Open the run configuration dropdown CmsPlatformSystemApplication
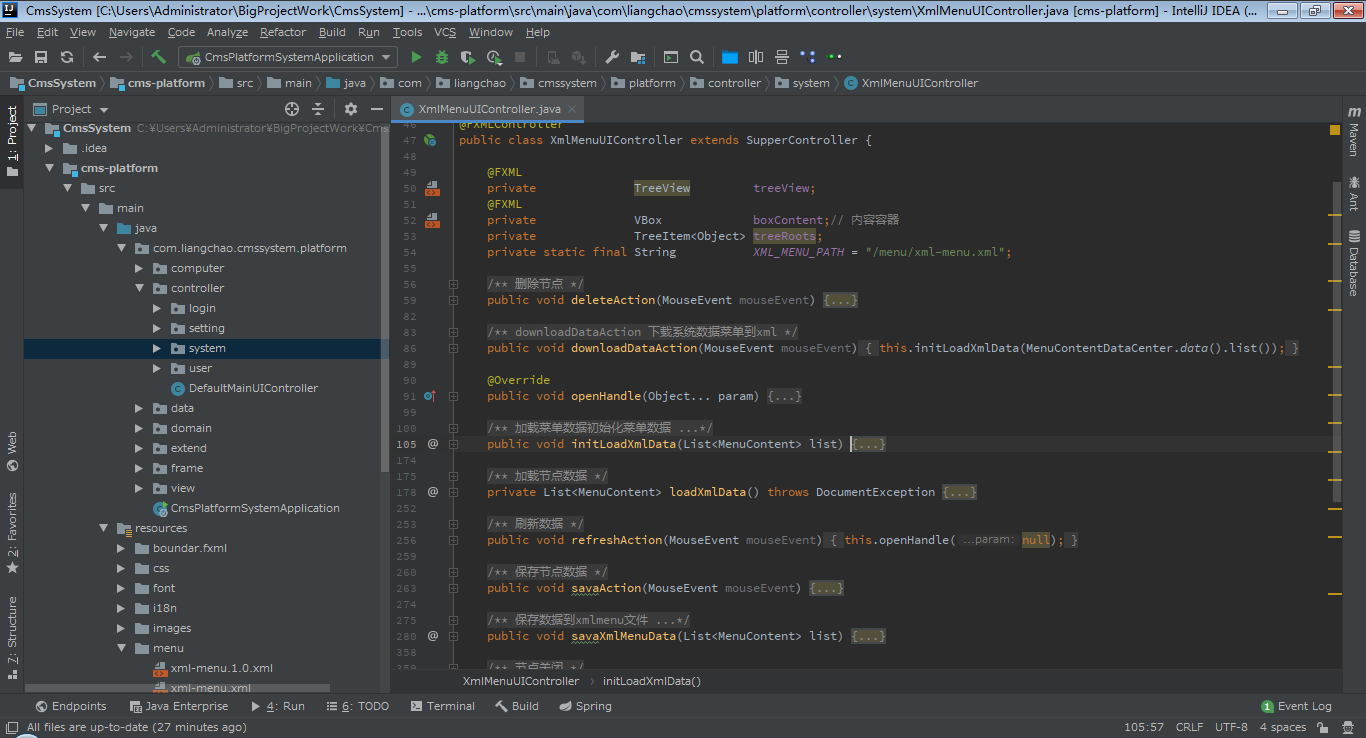 (287, 57)
